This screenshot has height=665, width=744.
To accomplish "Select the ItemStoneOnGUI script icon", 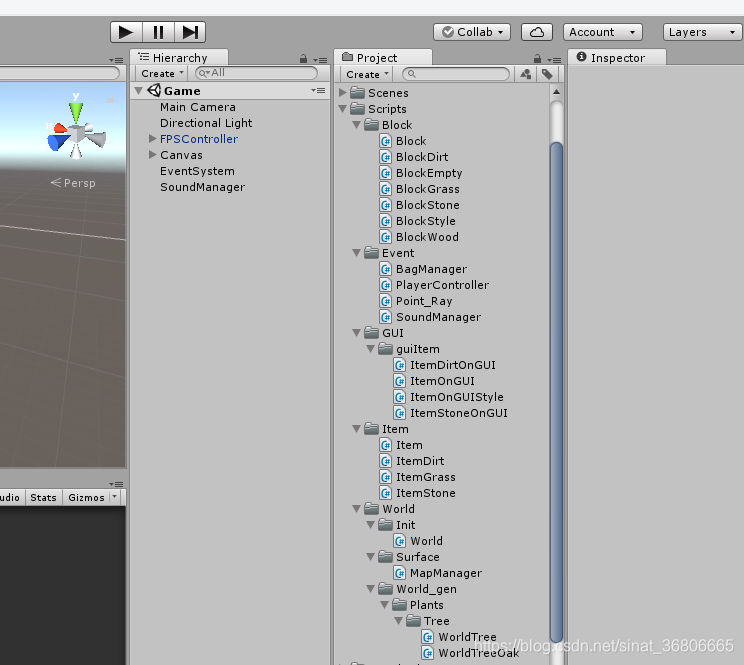I will 400,413.
